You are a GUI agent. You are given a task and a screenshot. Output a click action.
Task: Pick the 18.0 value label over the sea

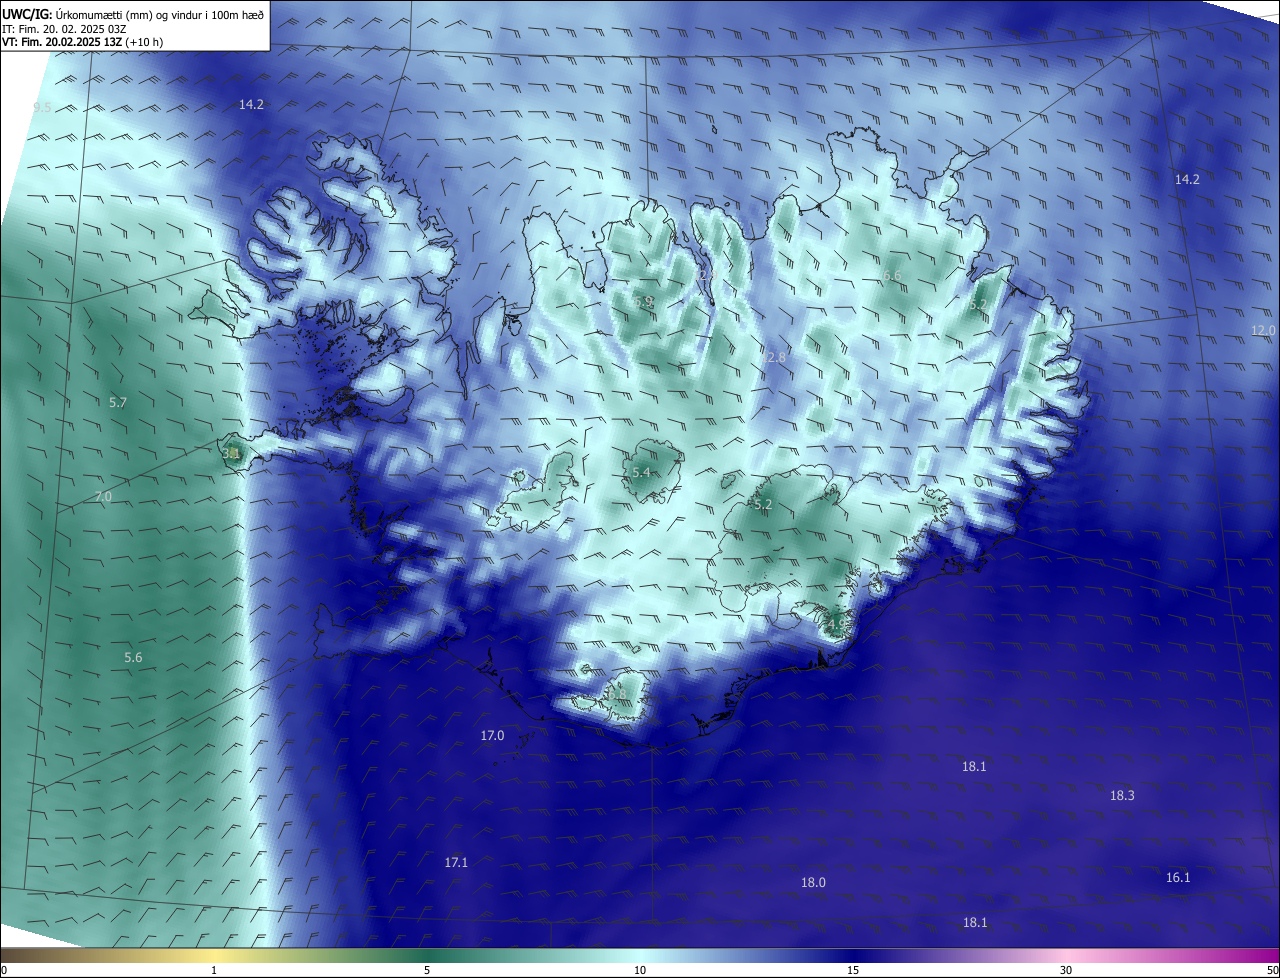[813, 883]
